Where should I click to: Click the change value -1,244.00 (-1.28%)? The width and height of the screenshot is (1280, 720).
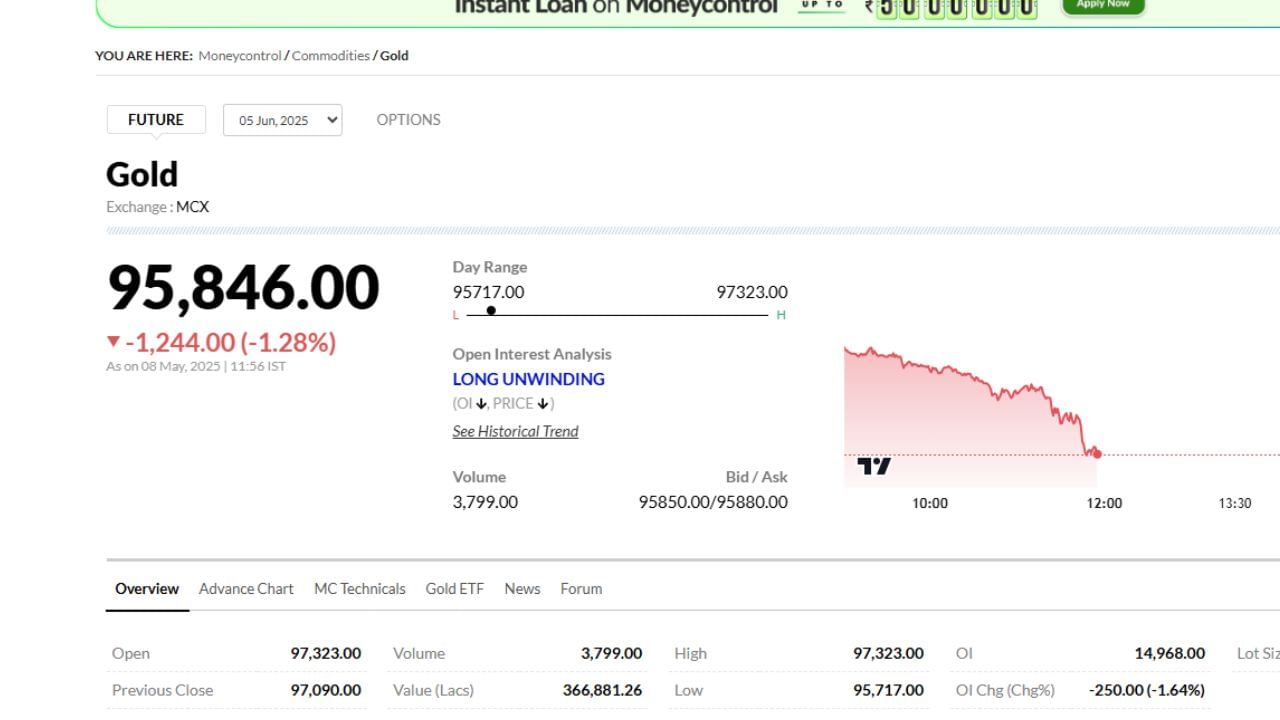[230, 342]
